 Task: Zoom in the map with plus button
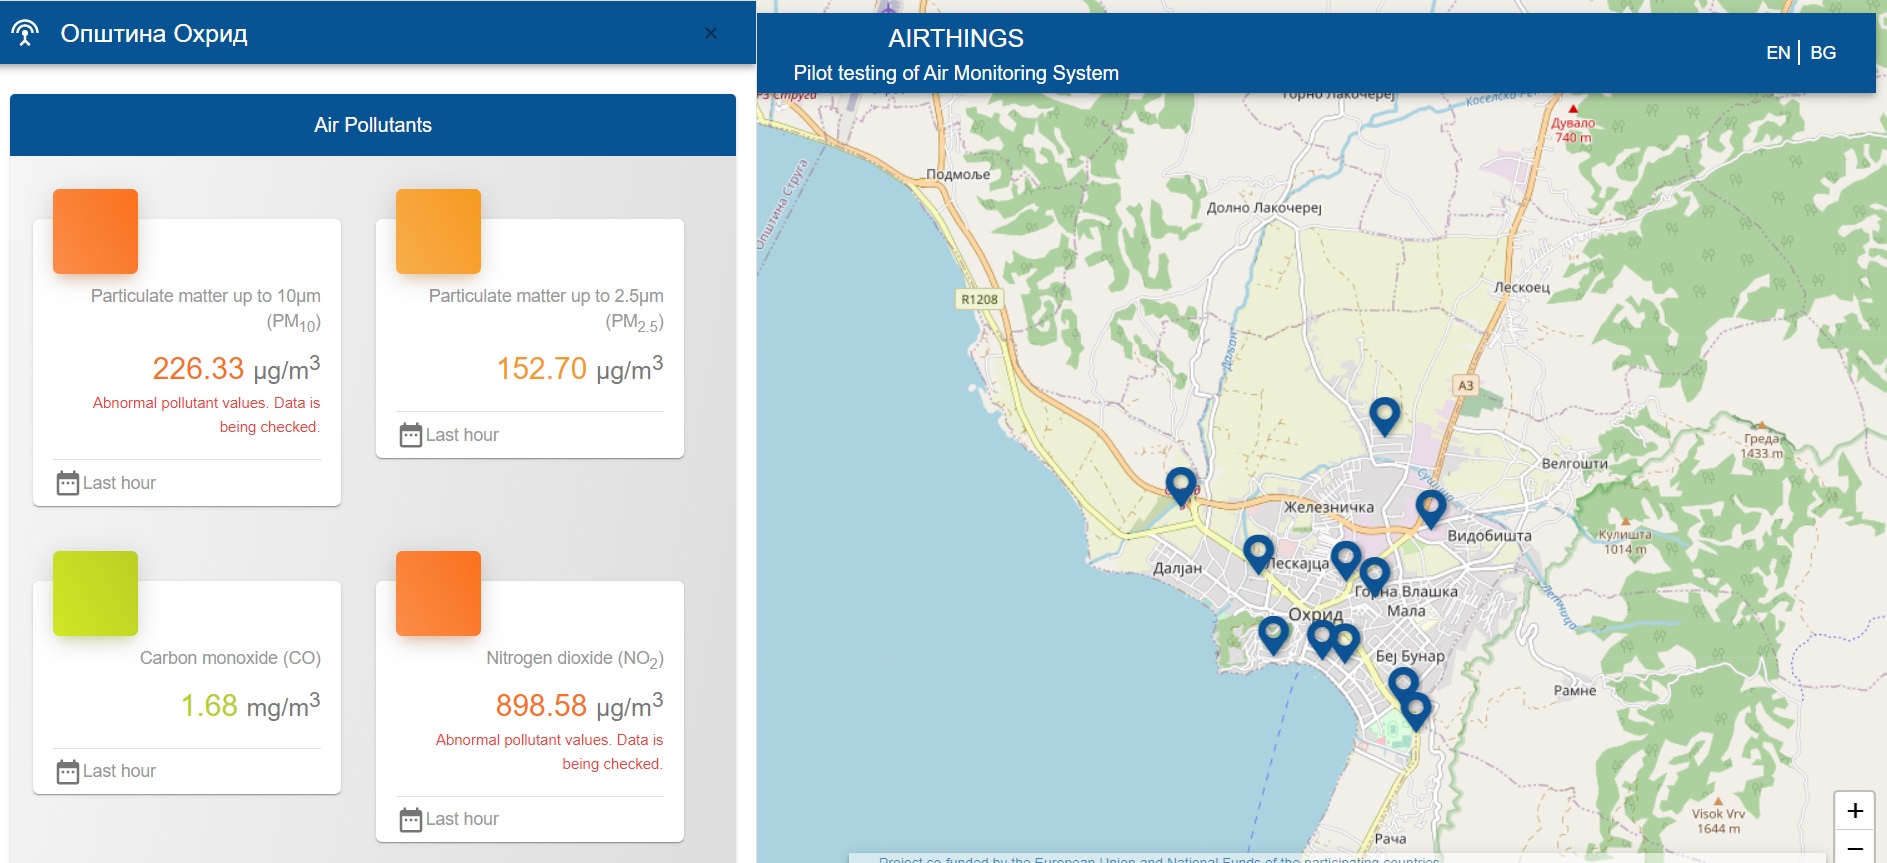1855,810
